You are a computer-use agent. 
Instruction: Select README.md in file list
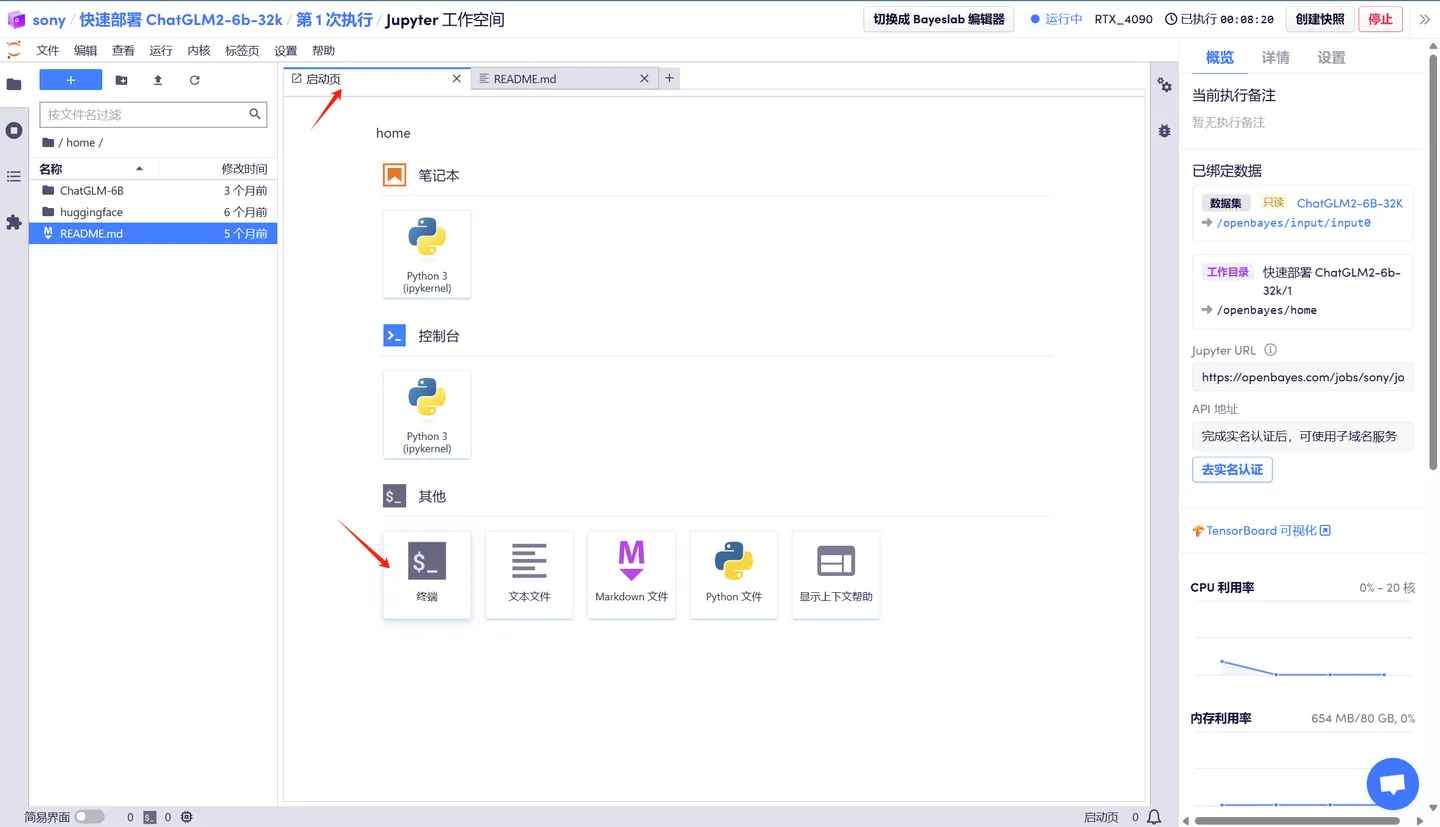point(153,234)
